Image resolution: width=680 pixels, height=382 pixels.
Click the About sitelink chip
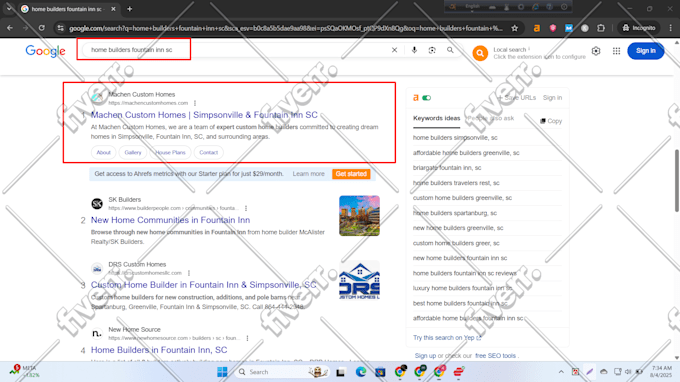103,153
